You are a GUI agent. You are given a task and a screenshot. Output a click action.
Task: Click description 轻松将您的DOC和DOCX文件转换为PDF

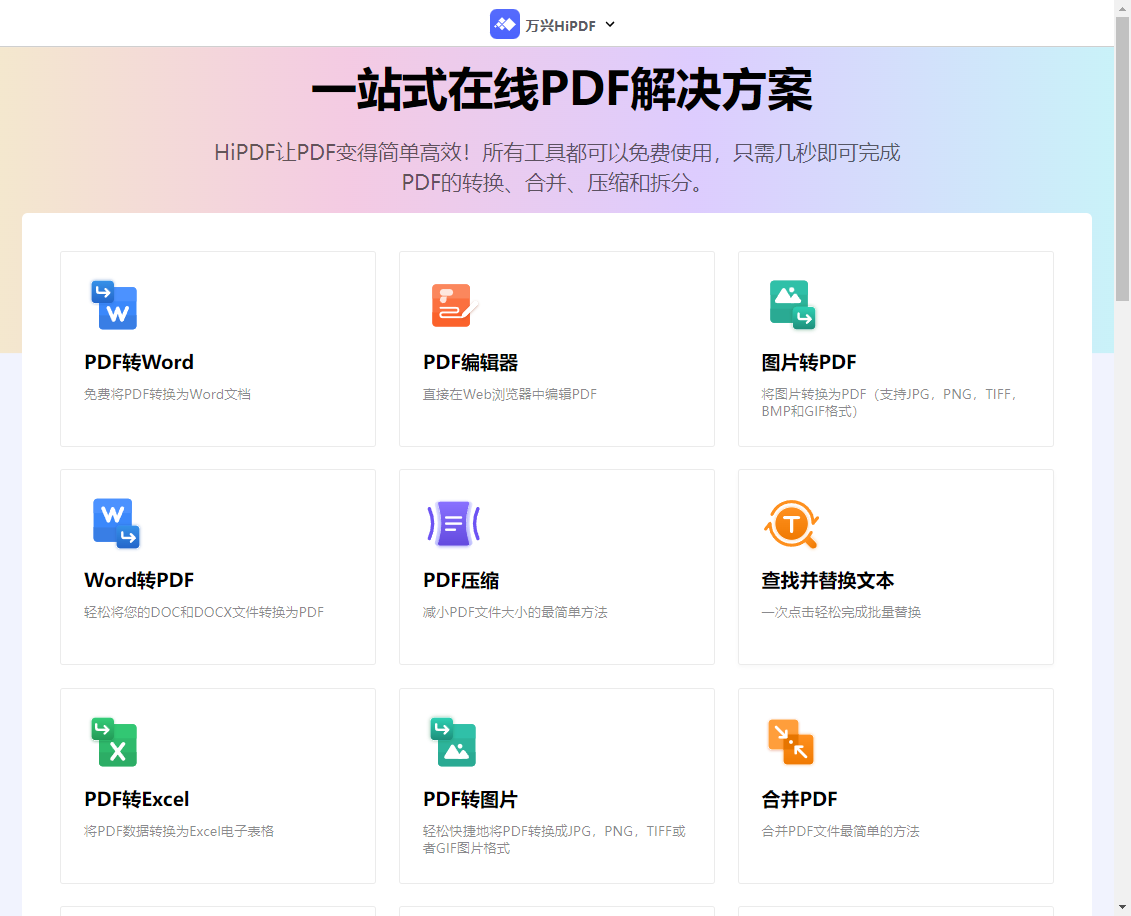204,612
